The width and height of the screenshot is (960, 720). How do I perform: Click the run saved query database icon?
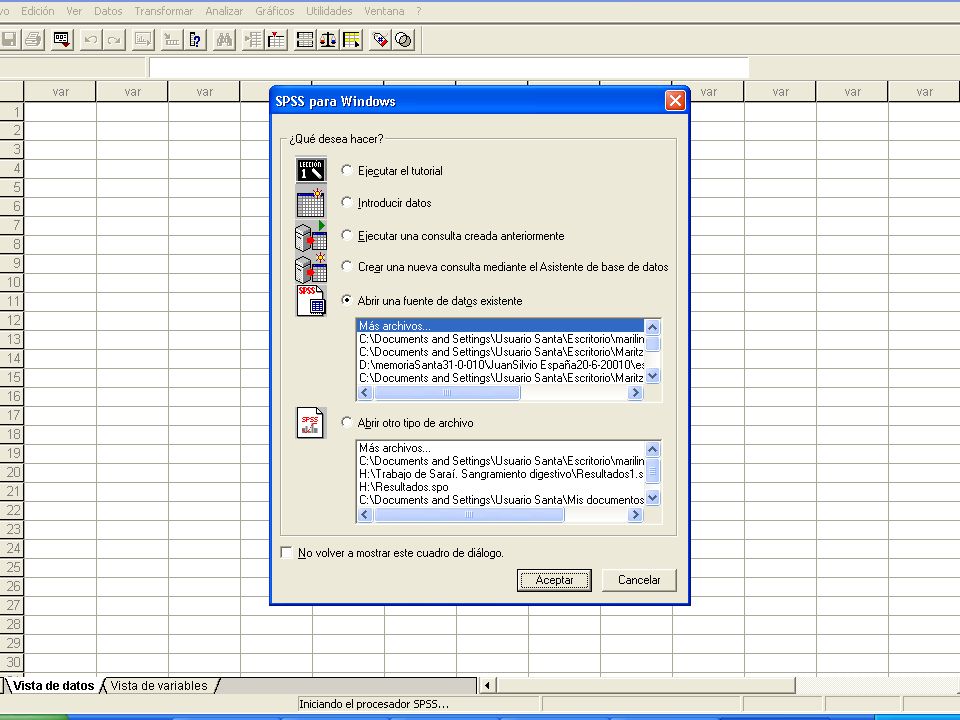311,236
